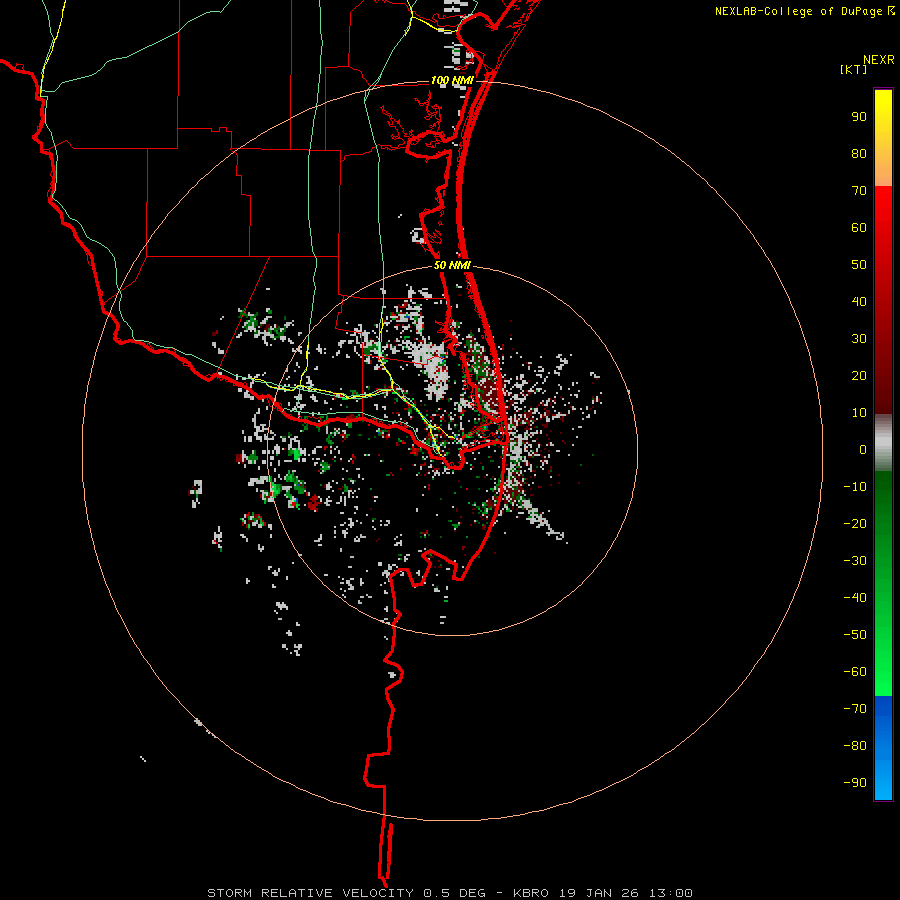Click the -30 value on the velocity scale
This screenshot has height=900, width=900.
click(855, 561)
